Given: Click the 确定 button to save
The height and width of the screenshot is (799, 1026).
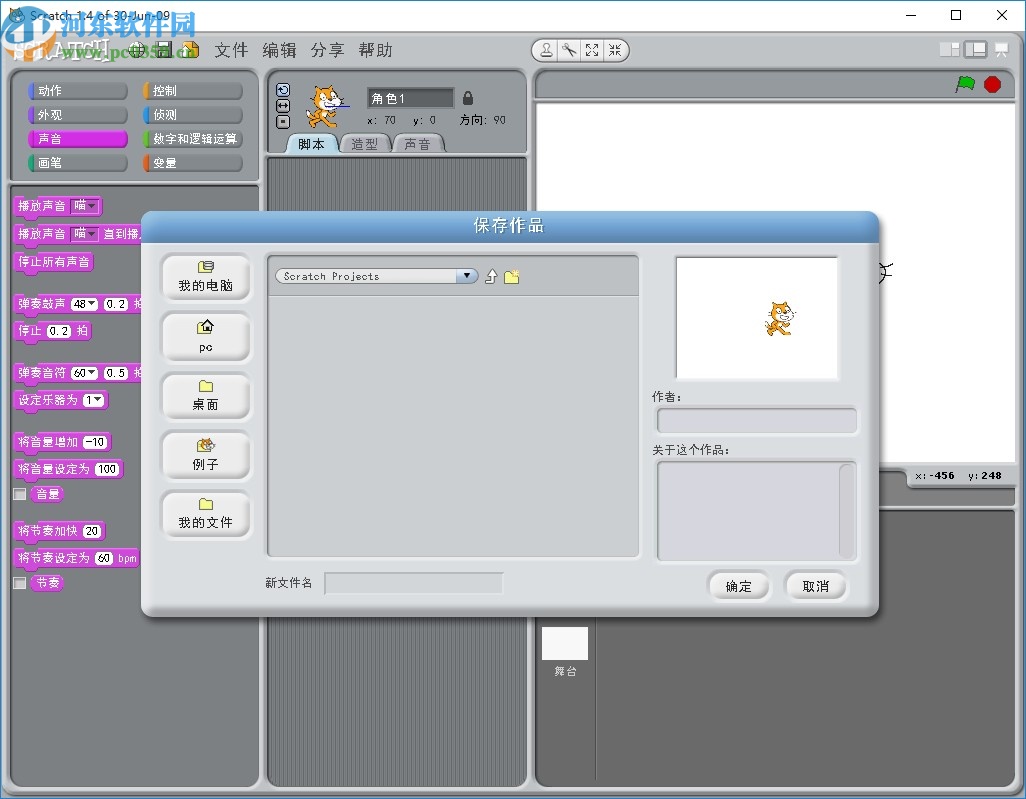Looking at the screenshot, I should (739, 587).
